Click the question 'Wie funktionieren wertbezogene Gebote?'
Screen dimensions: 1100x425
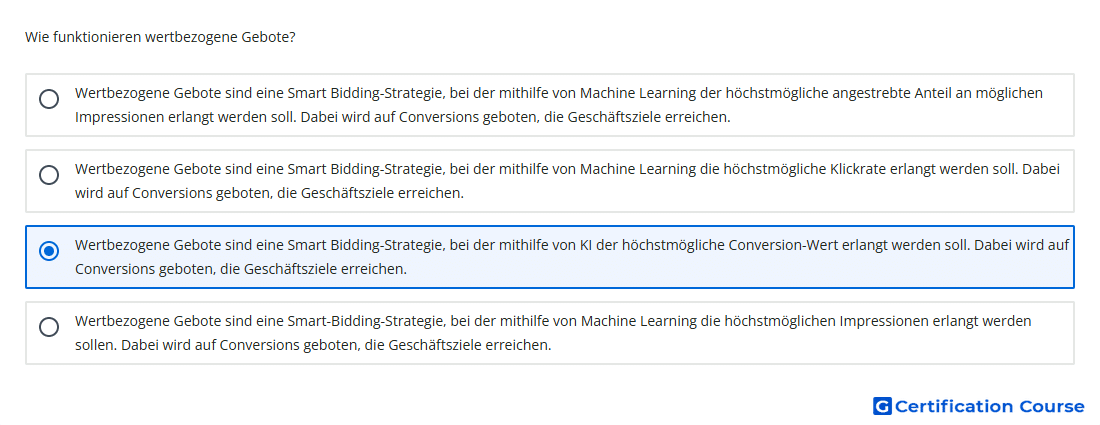[x=160, y=36]
